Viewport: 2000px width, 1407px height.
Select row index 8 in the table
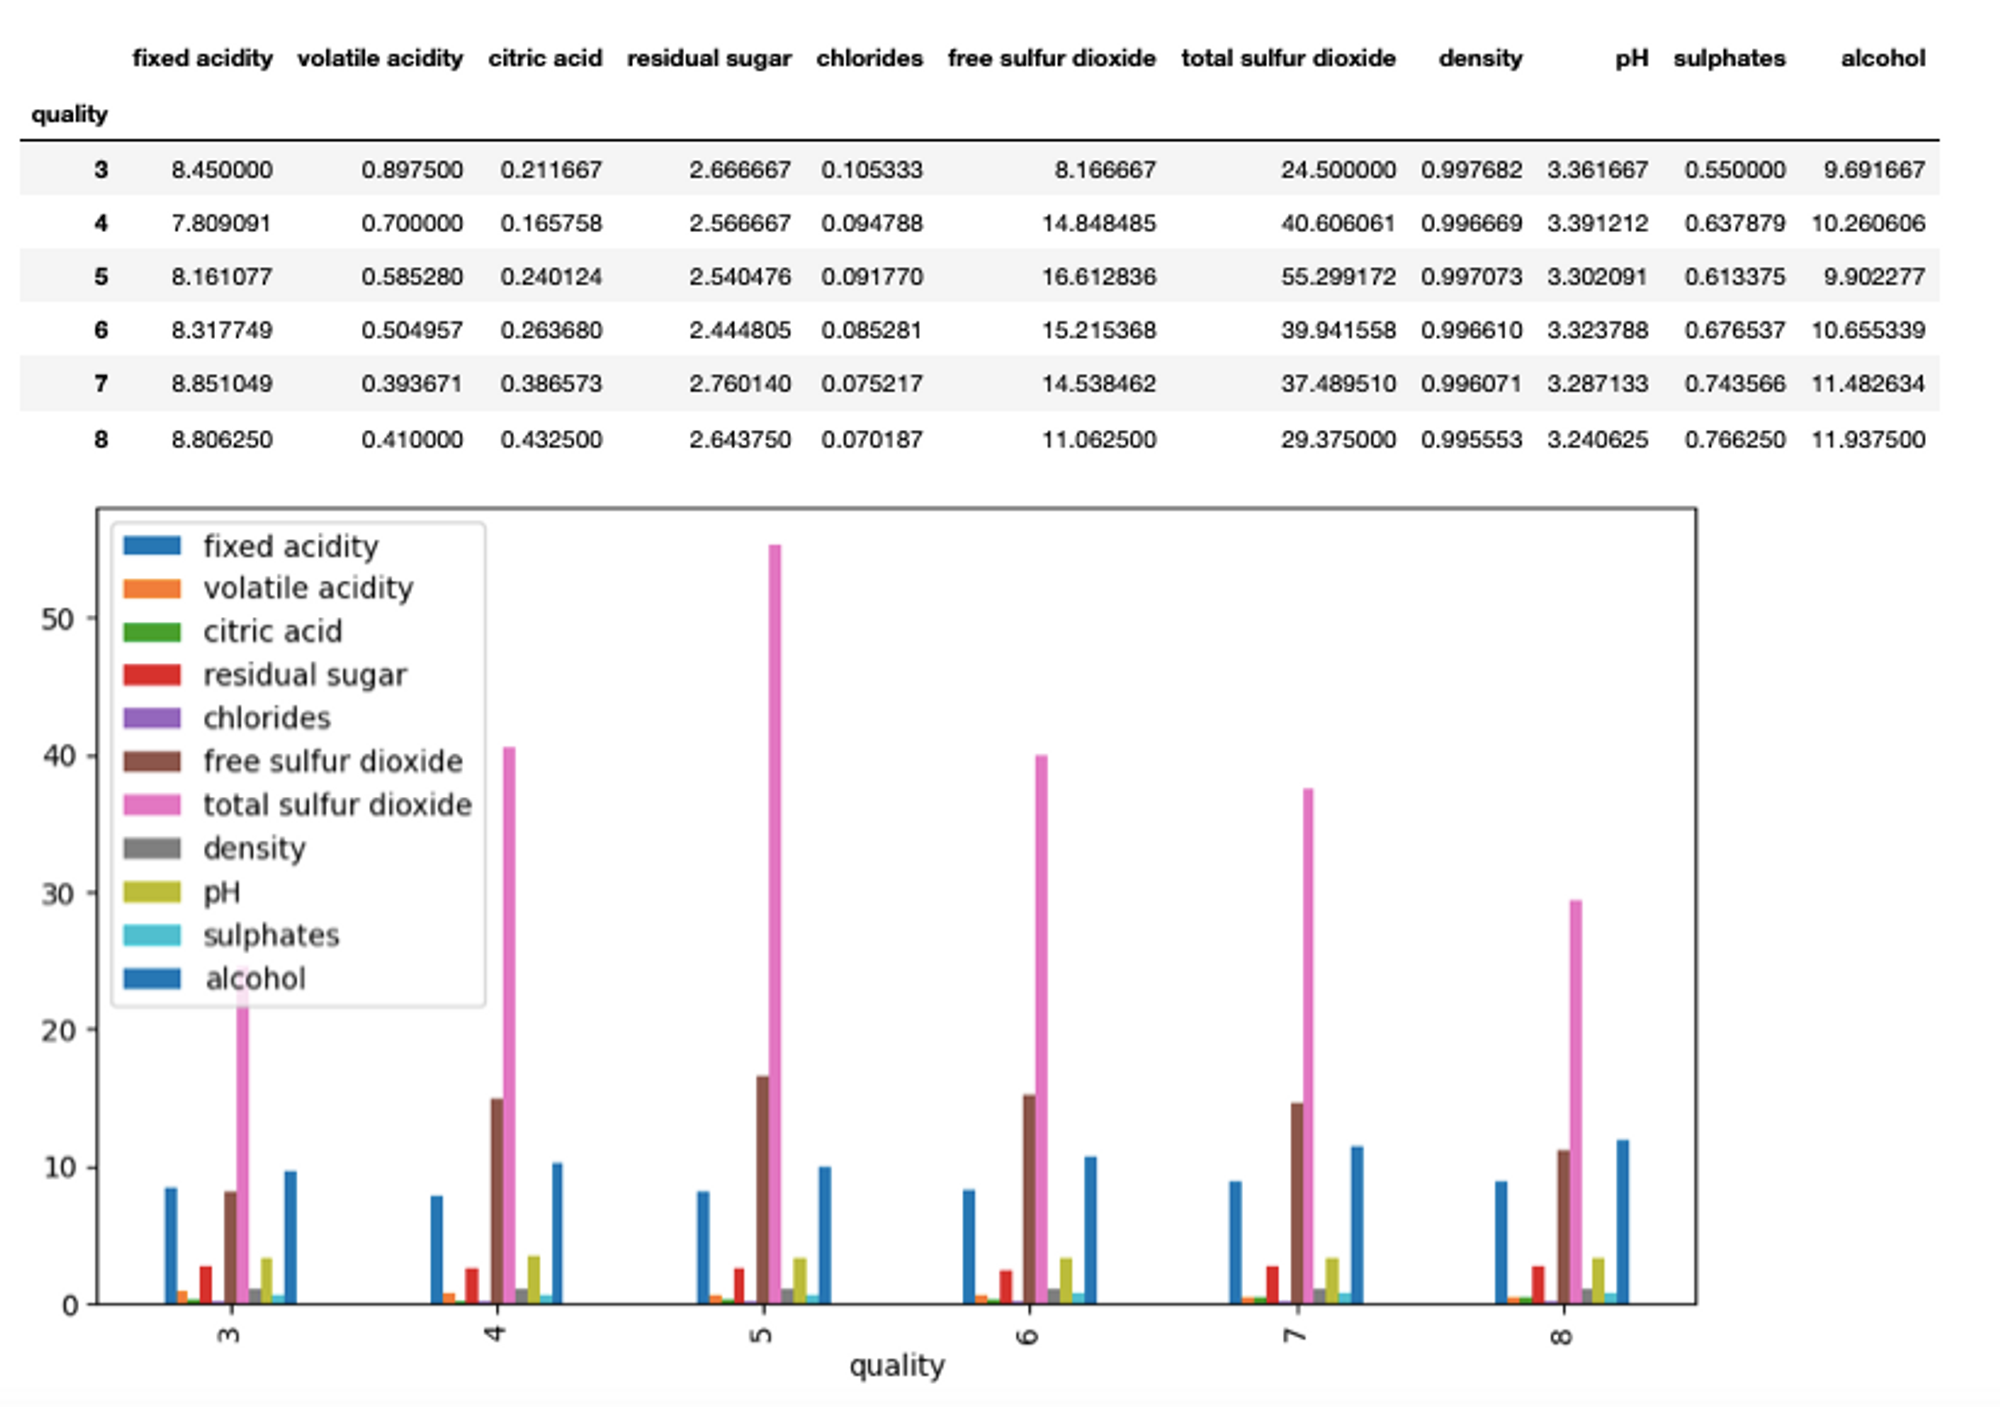(x=101, y=439)
